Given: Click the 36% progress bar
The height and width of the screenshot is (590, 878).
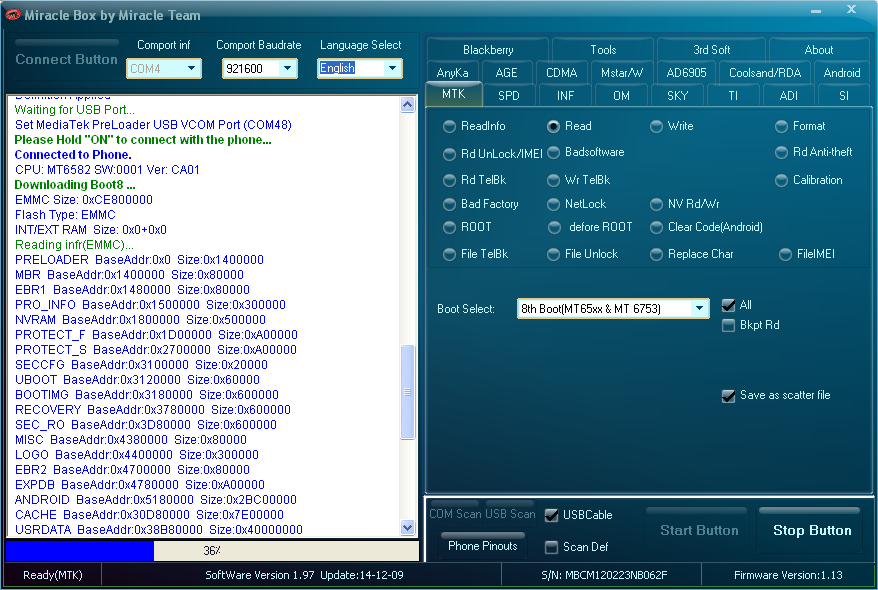Looking at the screenshot, I should 212,551.
